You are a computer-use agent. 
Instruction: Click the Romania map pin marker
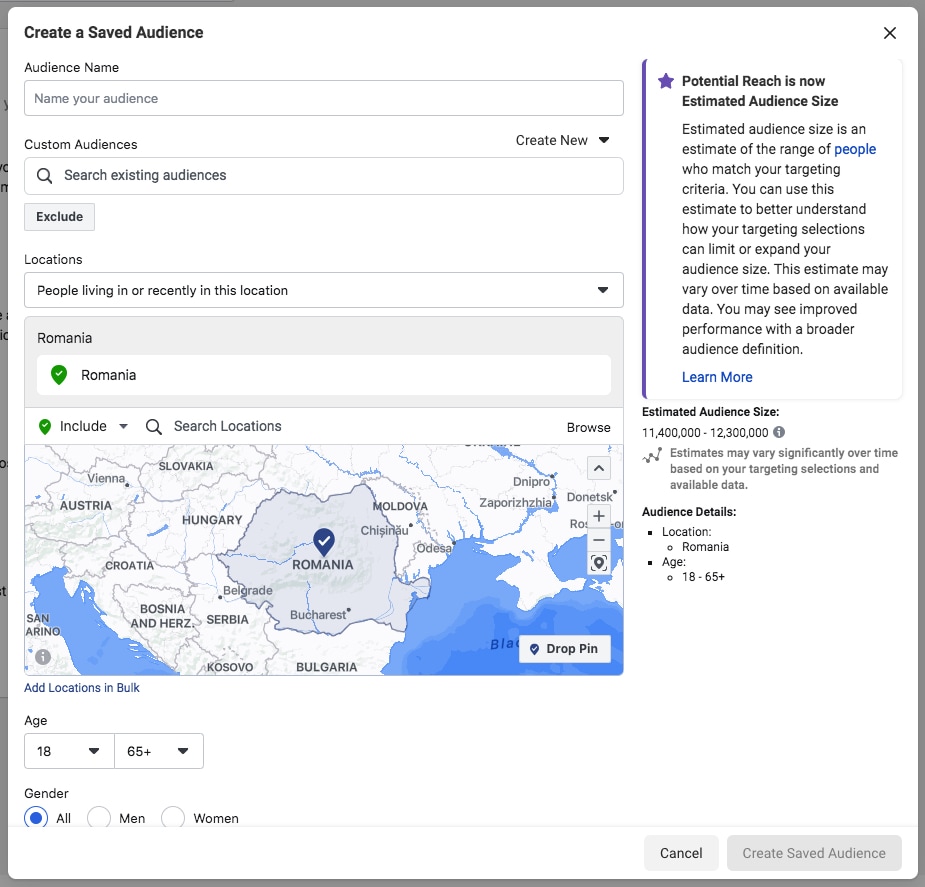tap(323, 542)
